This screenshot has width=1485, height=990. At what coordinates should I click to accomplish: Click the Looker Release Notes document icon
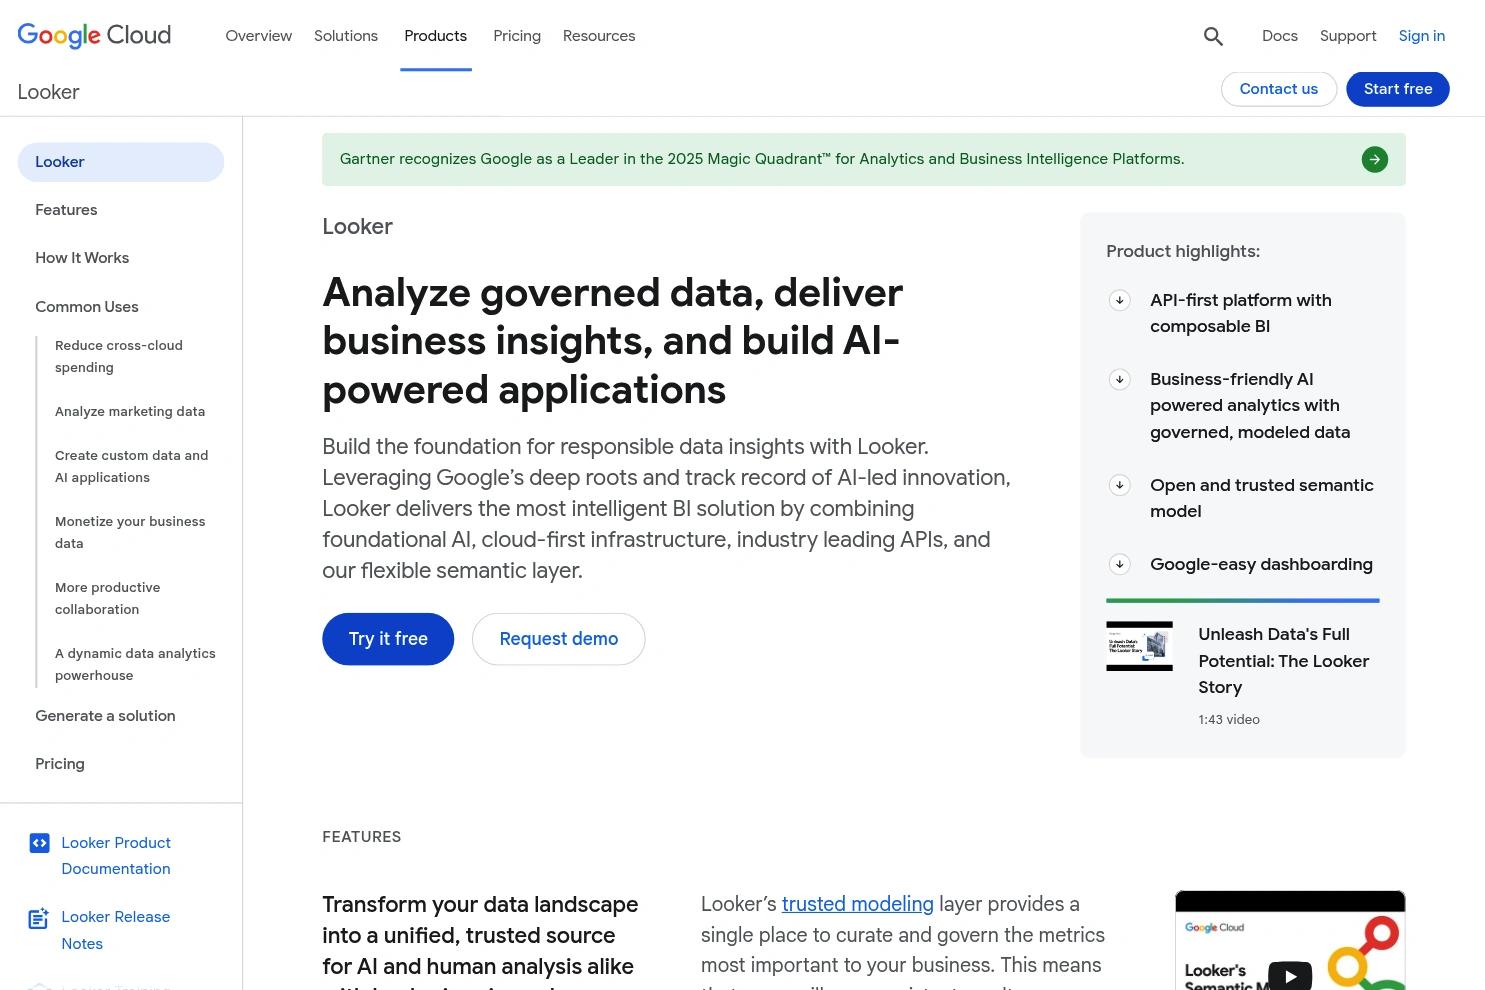pos(39,918)
